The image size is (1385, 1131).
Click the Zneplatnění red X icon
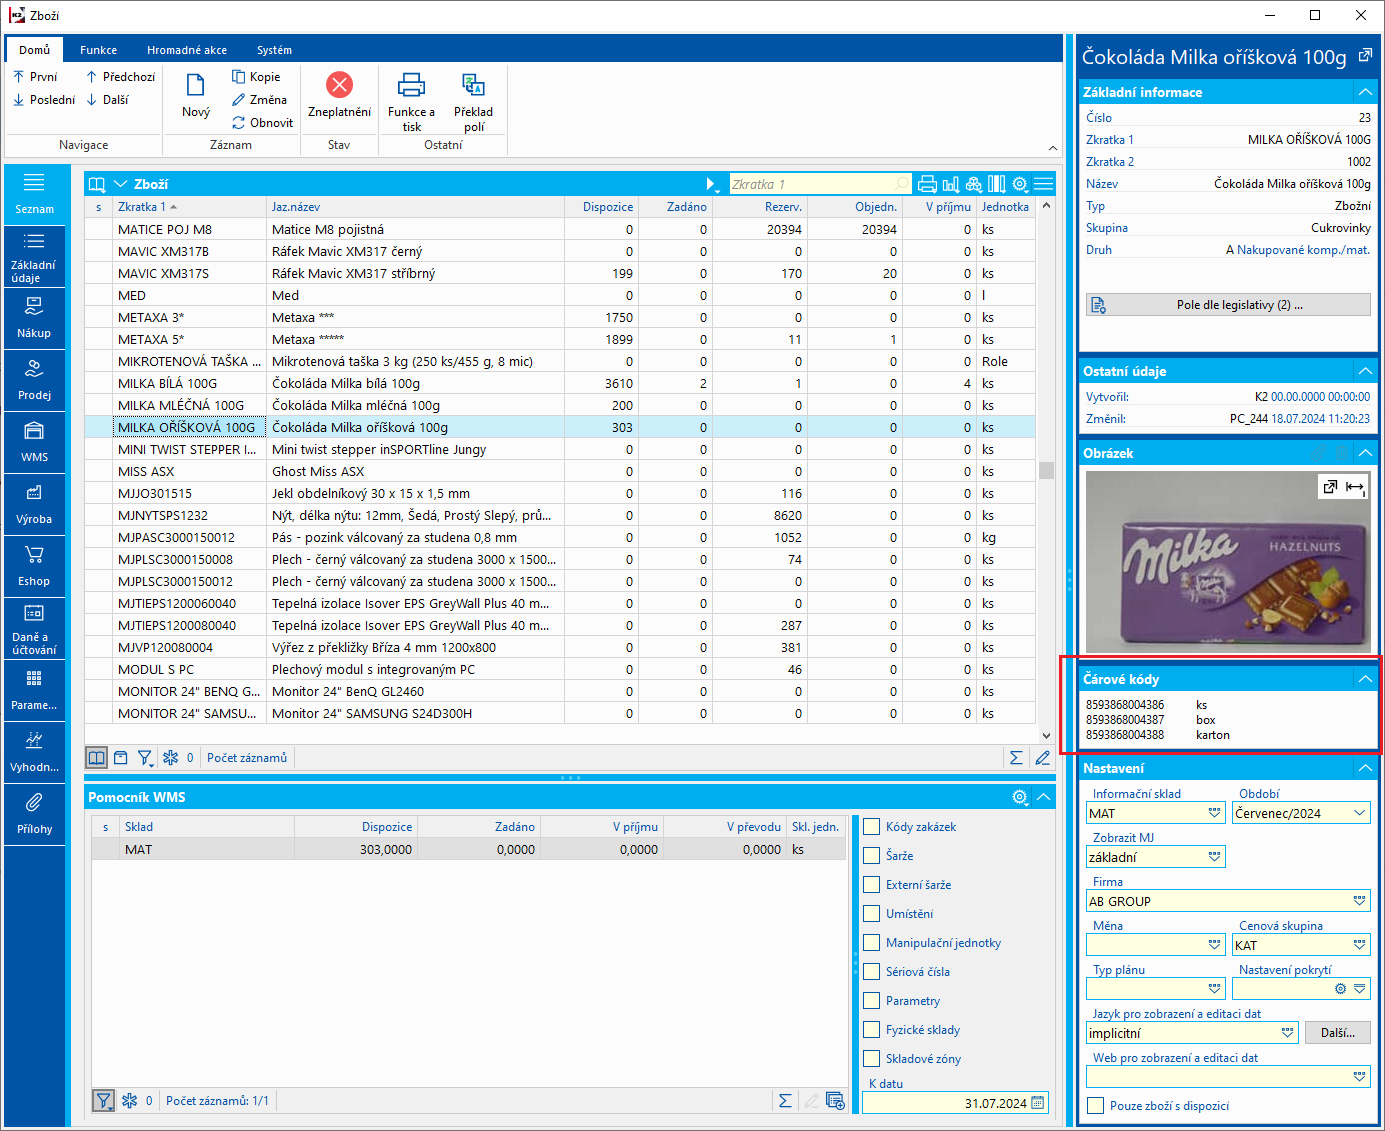coord(339,85)
